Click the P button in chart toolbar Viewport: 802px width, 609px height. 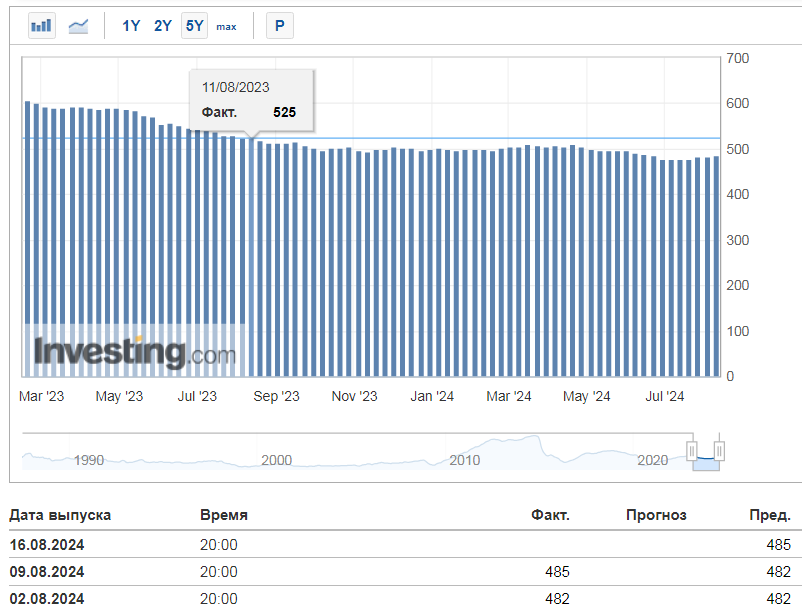[279, 26]
